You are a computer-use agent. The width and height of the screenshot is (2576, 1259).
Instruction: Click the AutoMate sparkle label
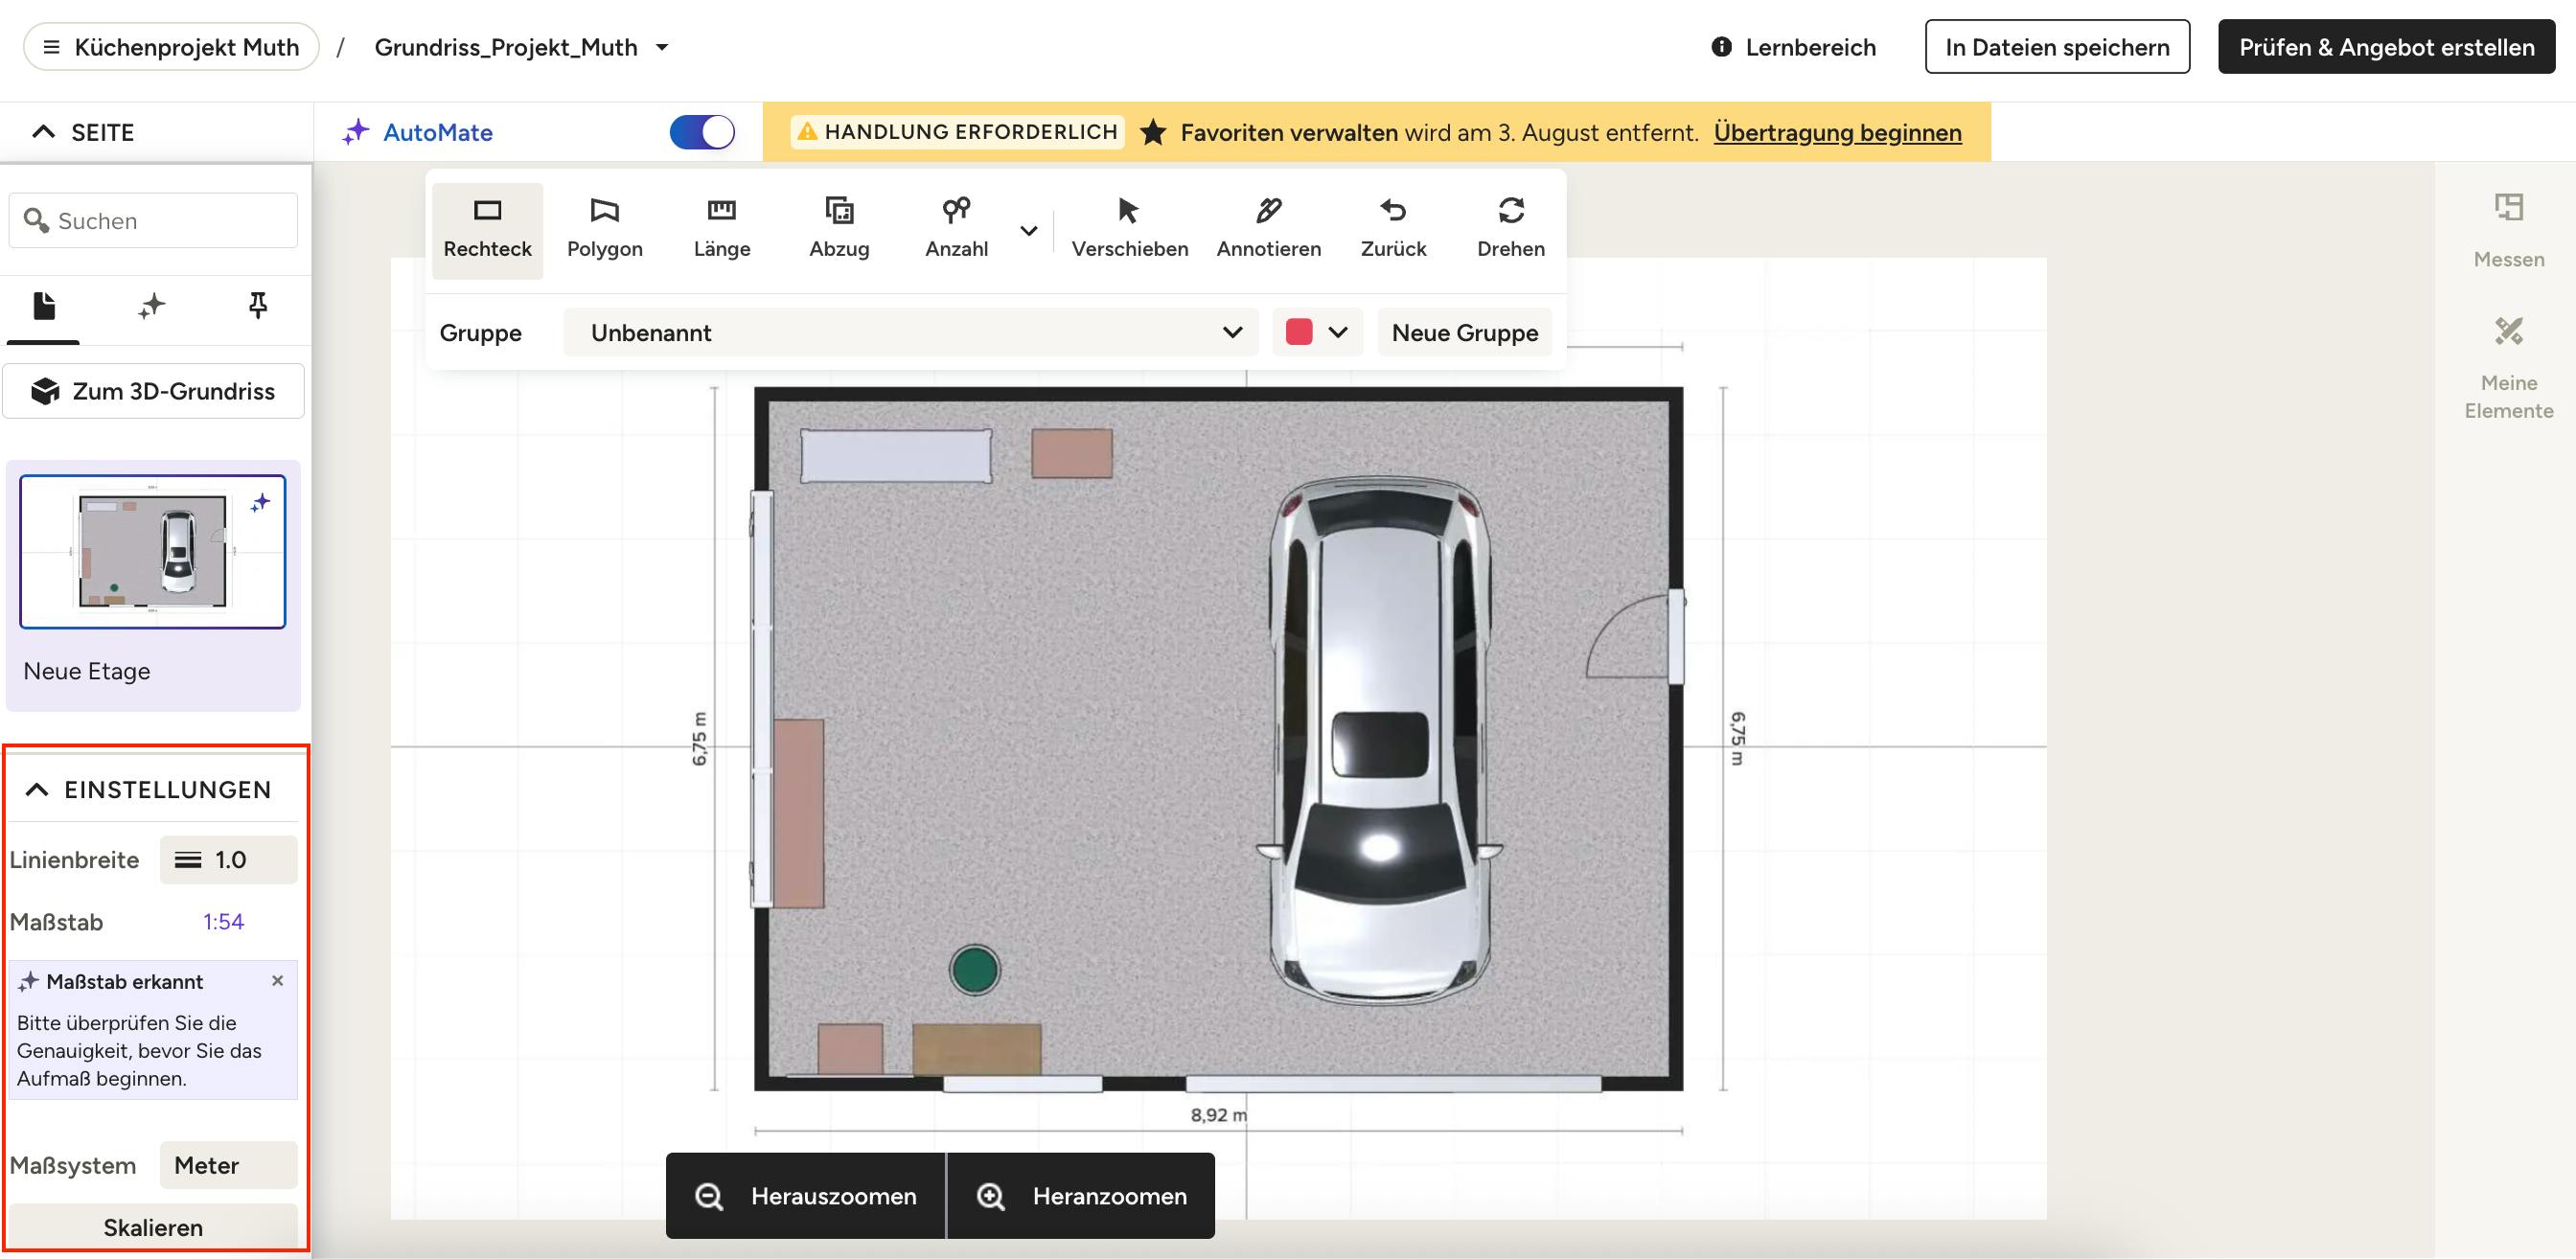pos(418,132)
